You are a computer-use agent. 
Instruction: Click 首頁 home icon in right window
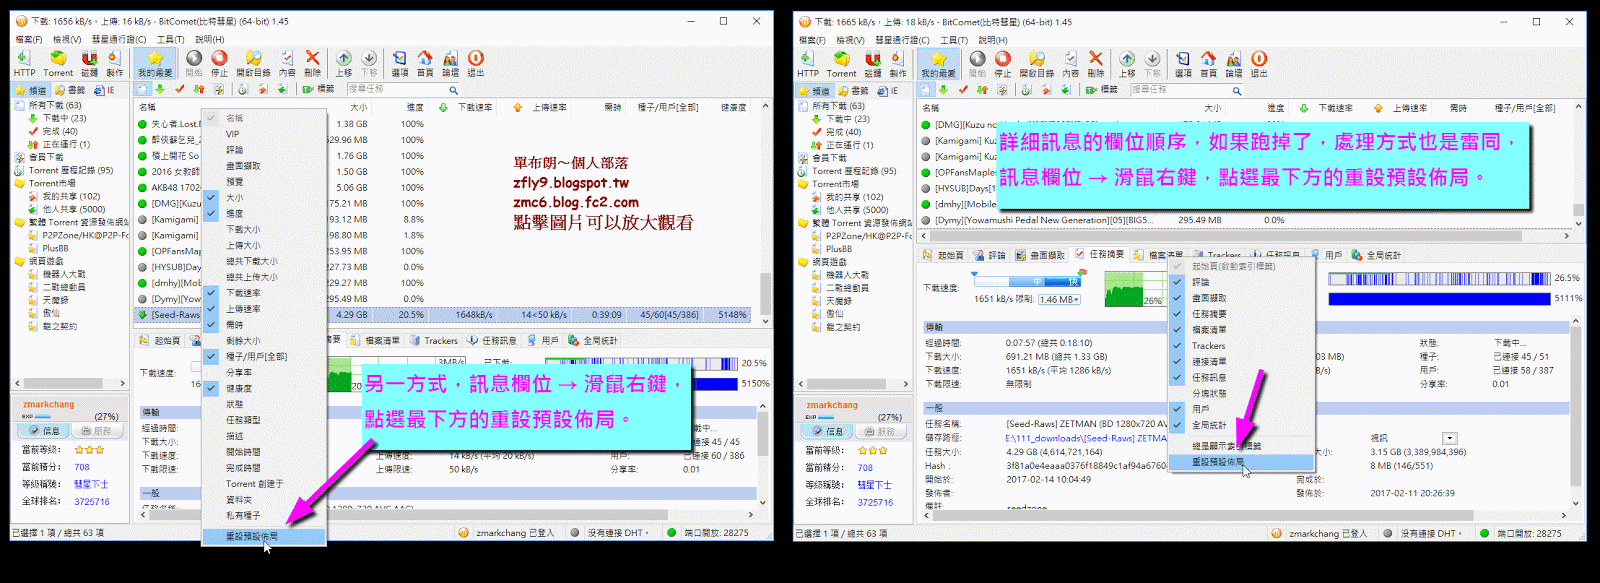tap(1208, 64)
